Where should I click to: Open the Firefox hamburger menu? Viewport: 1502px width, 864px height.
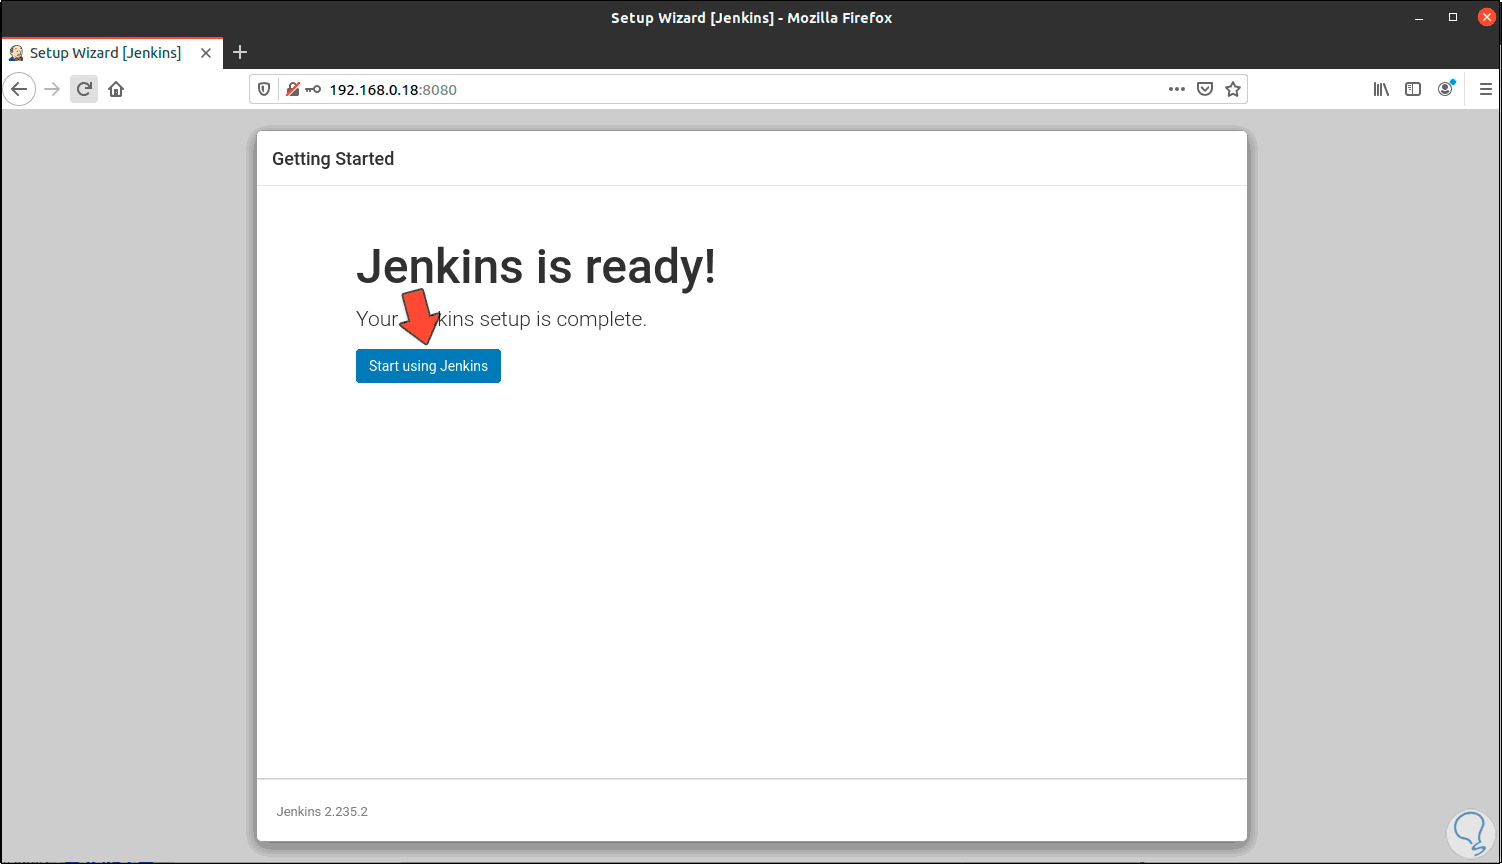[1485, 89]
